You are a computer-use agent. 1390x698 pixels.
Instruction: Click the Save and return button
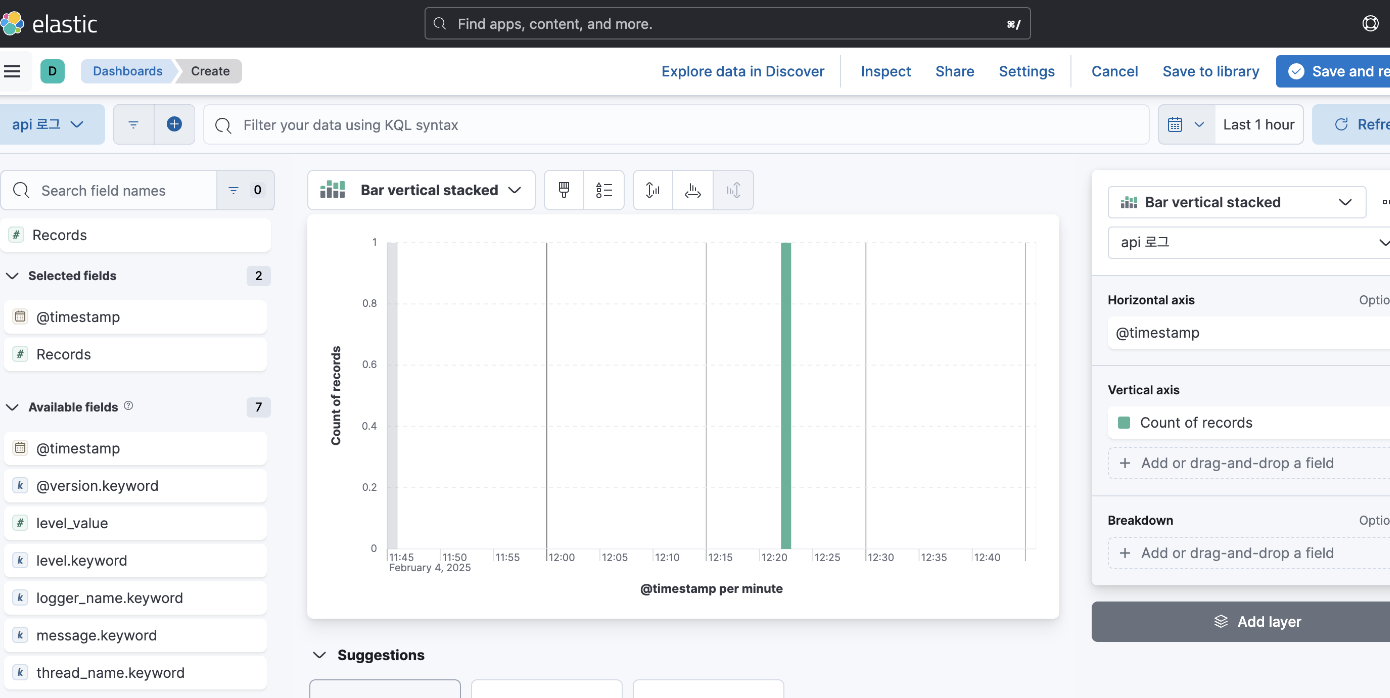click(x=1334, y=71)
